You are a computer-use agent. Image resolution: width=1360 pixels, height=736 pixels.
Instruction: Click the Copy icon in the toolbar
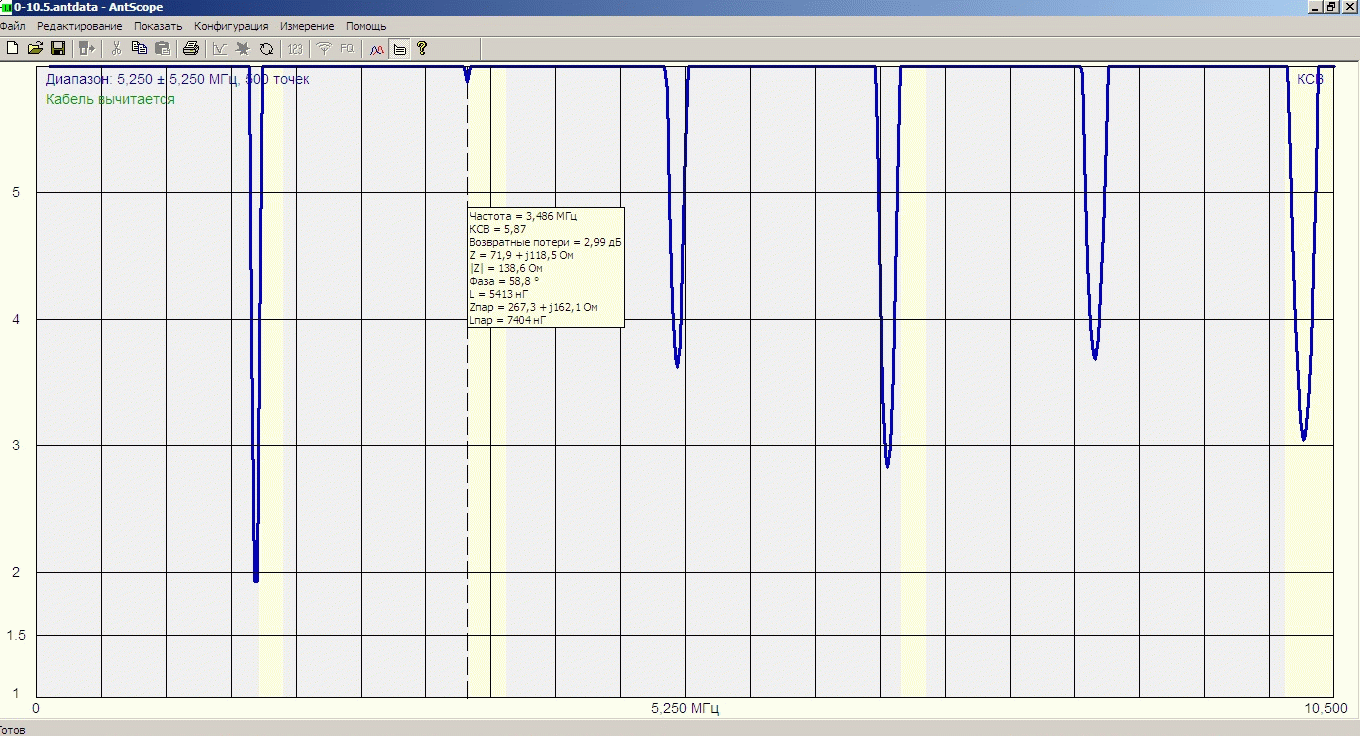[x=139, y=48]
